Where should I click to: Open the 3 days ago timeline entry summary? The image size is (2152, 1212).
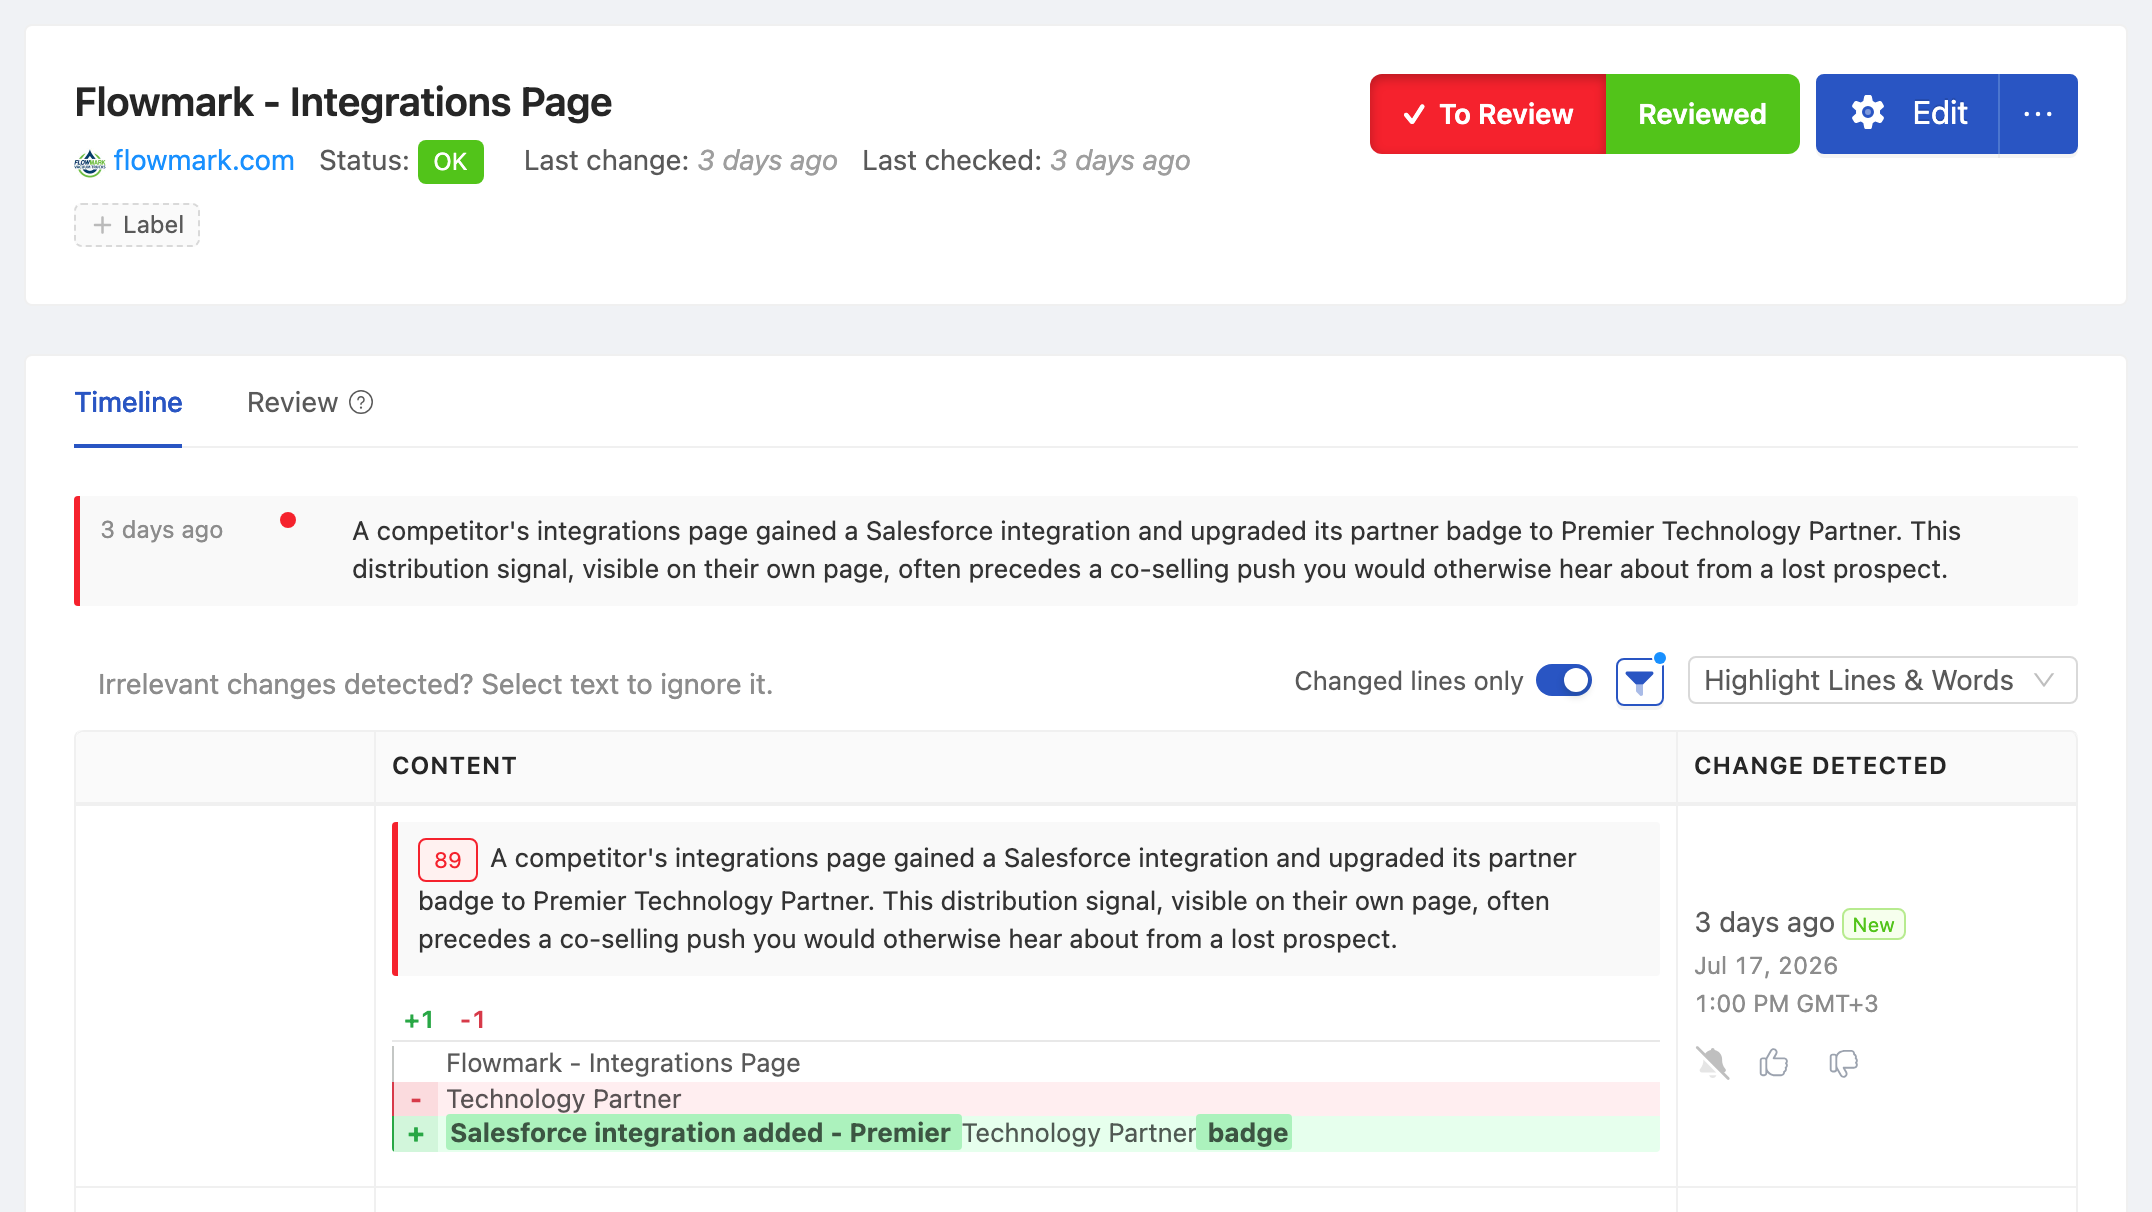pyautogui.click(x=1076, y=551)
